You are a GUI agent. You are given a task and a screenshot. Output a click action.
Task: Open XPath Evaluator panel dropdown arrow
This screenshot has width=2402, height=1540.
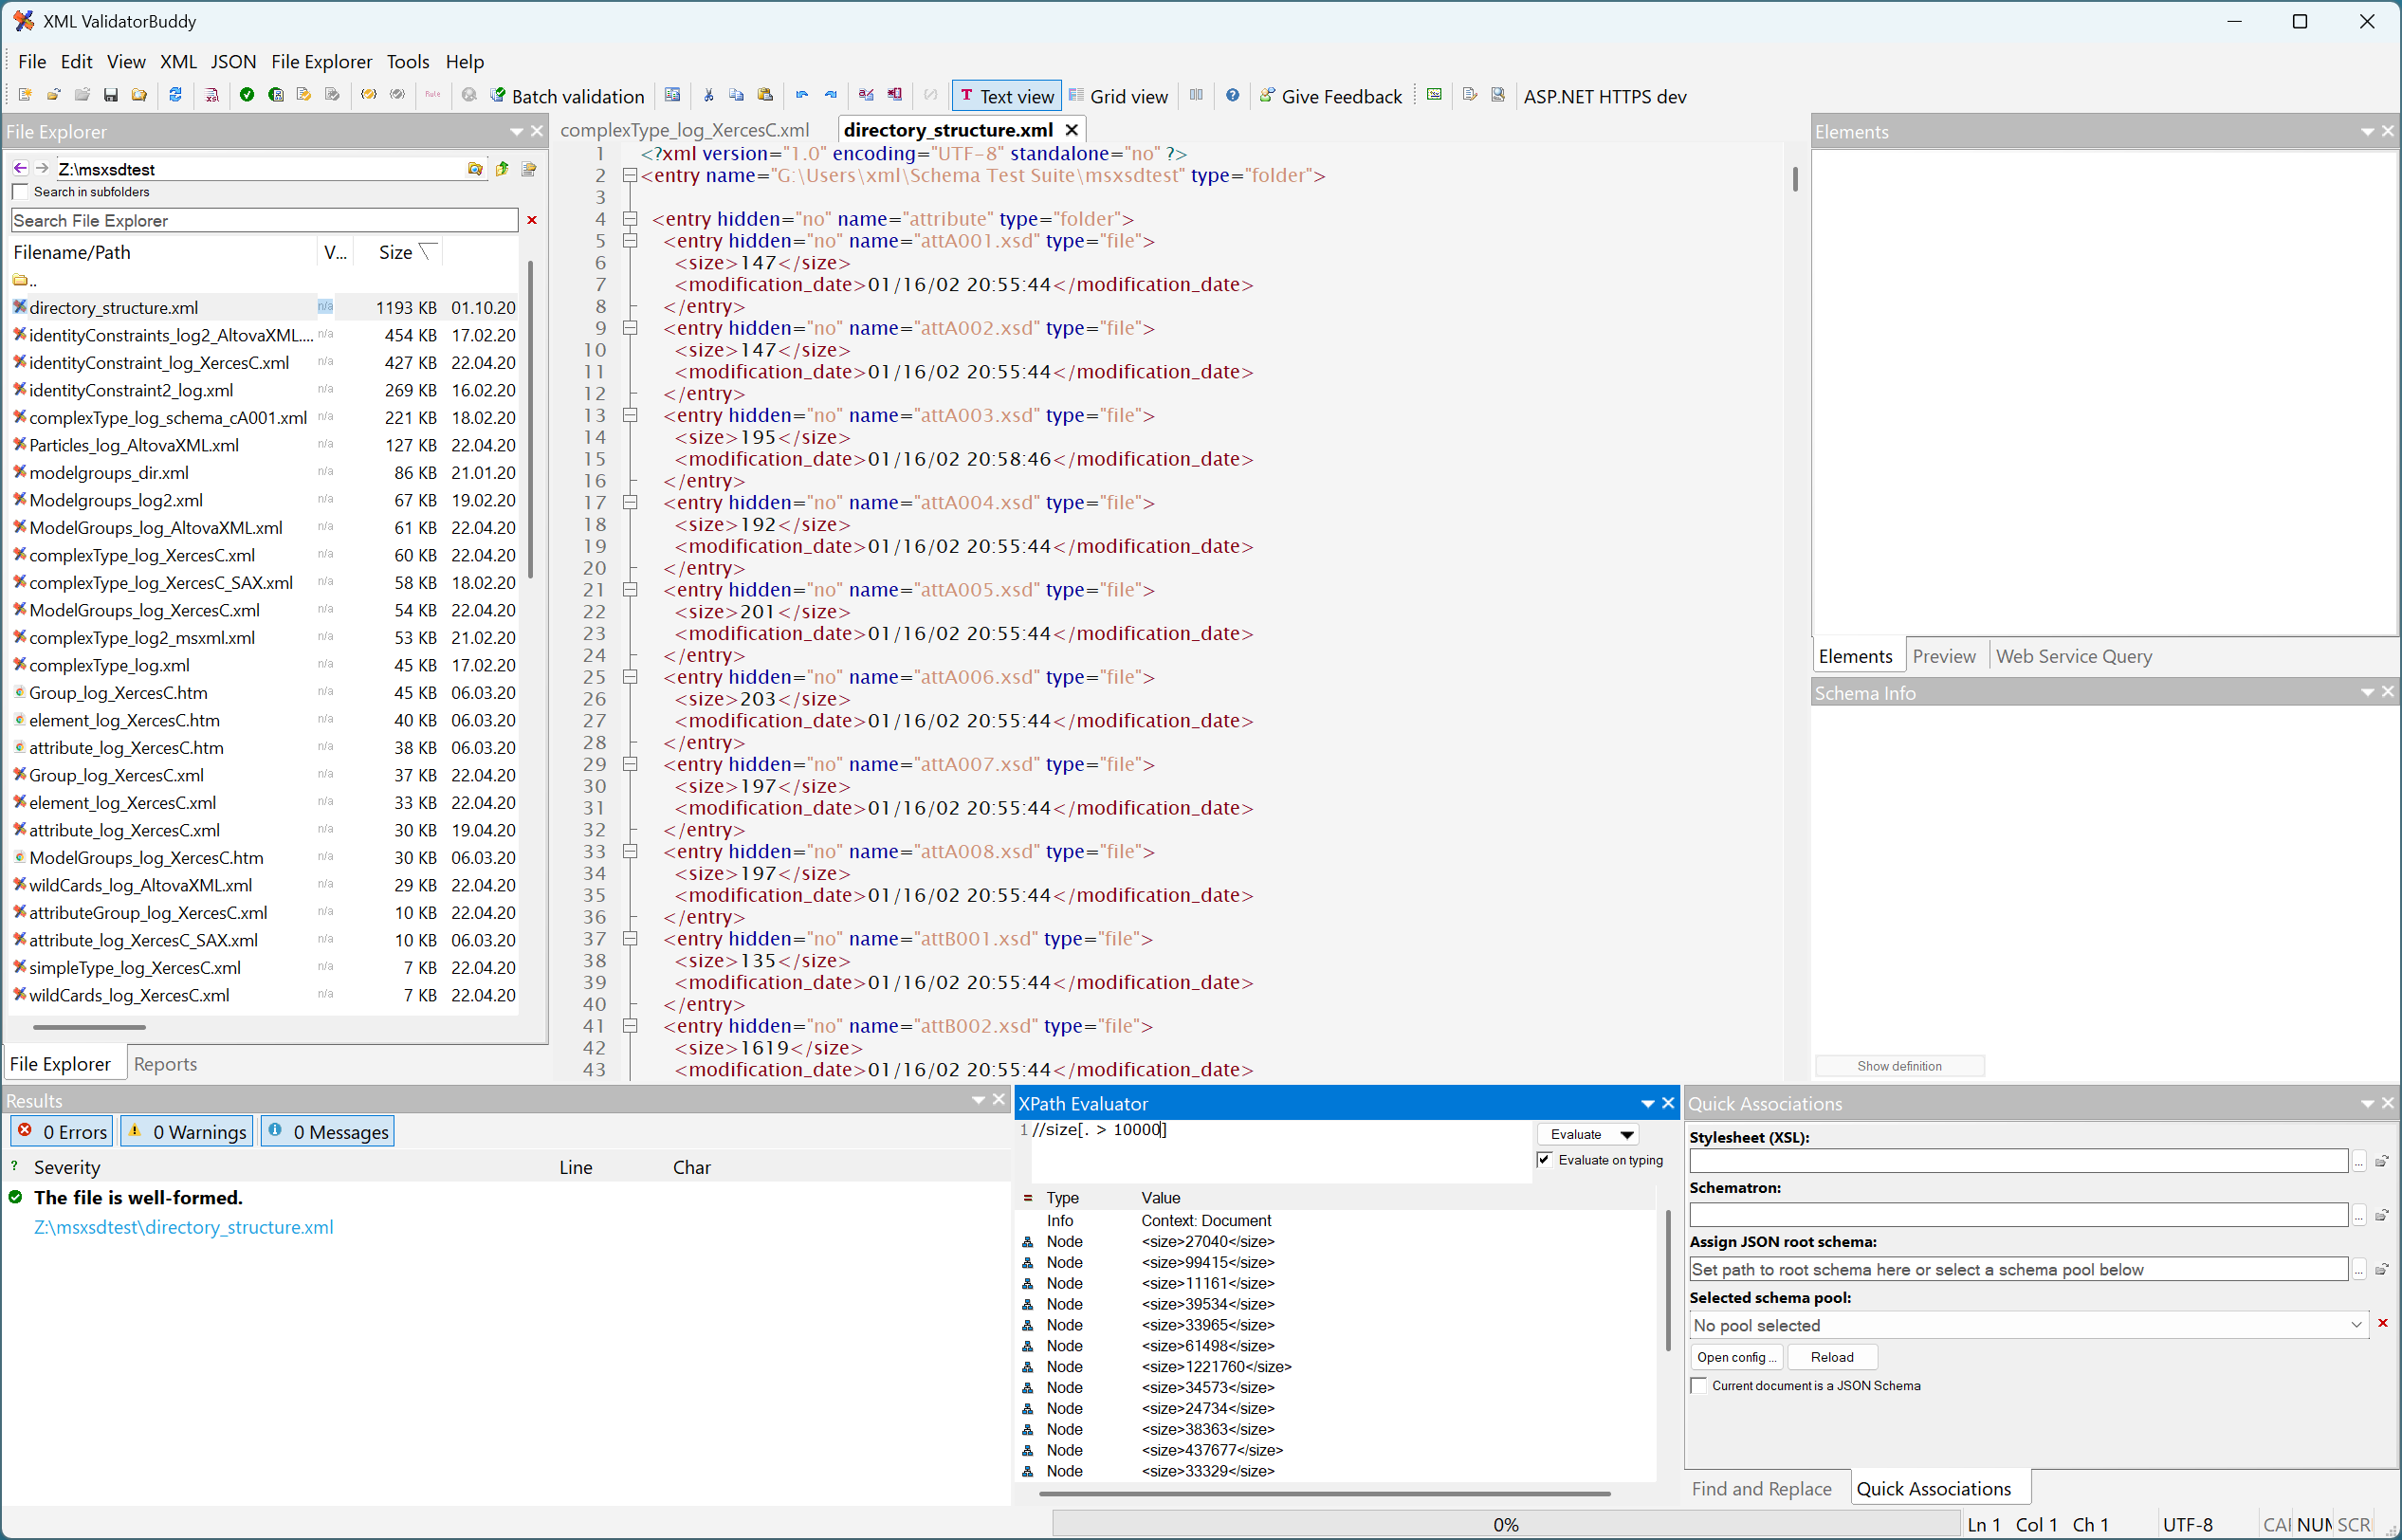point(1647,1104)
